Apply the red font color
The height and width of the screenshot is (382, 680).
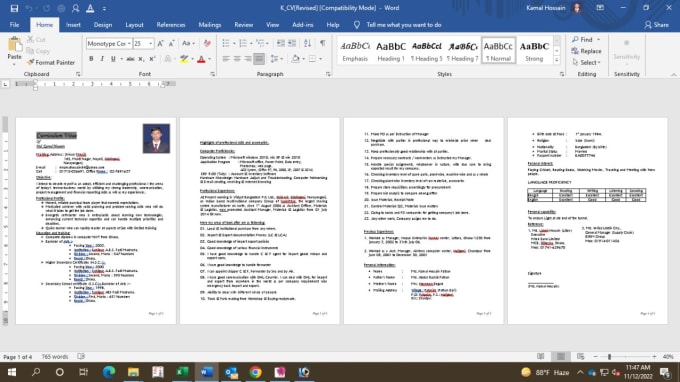(201, 59)
